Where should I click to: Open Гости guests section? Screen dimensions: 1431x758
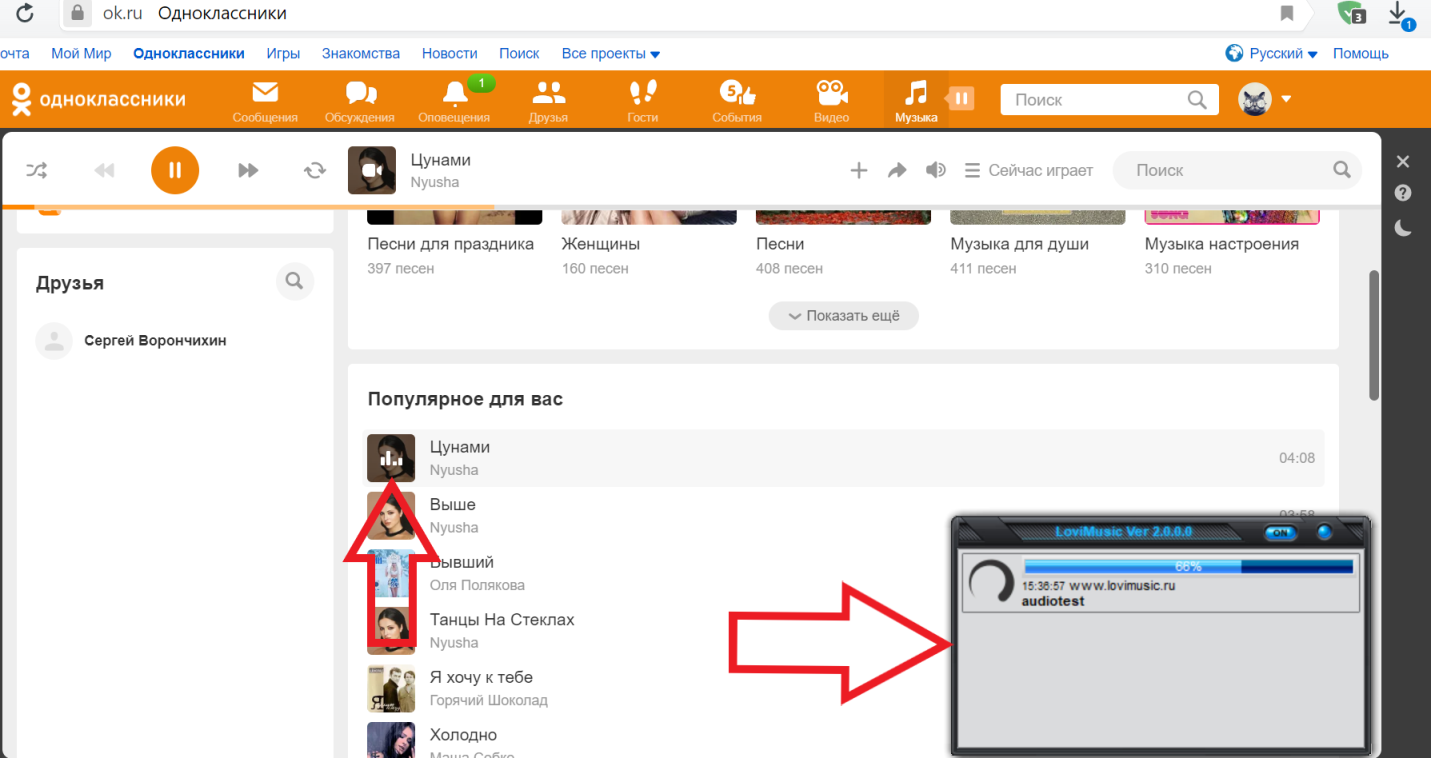[x=643, y=102]
